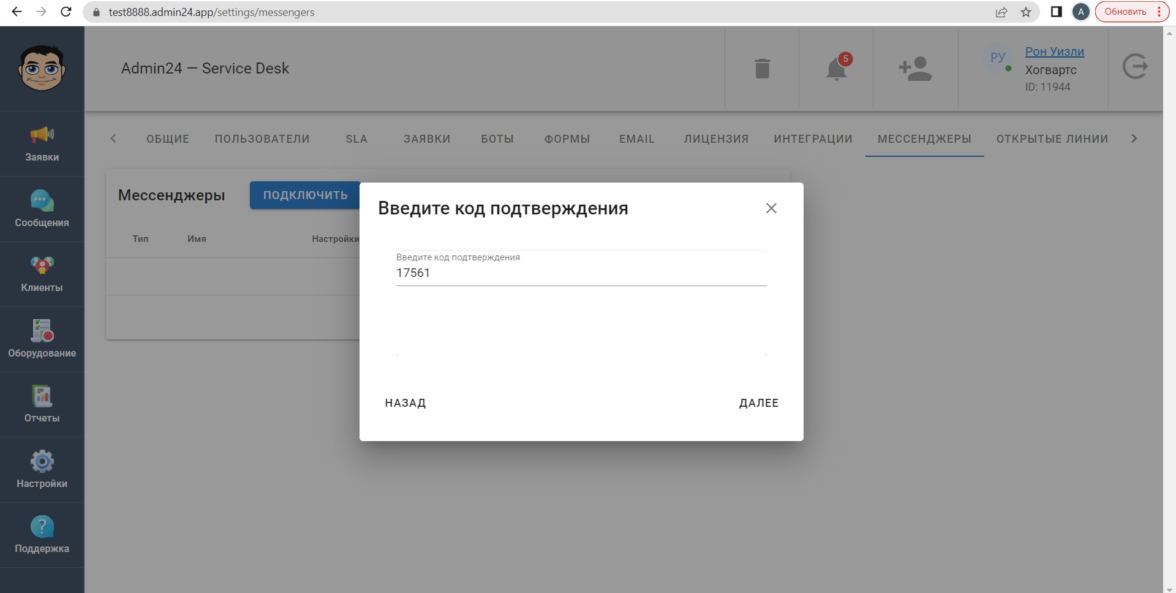Open the trash bin icon in header

point(762,69)
